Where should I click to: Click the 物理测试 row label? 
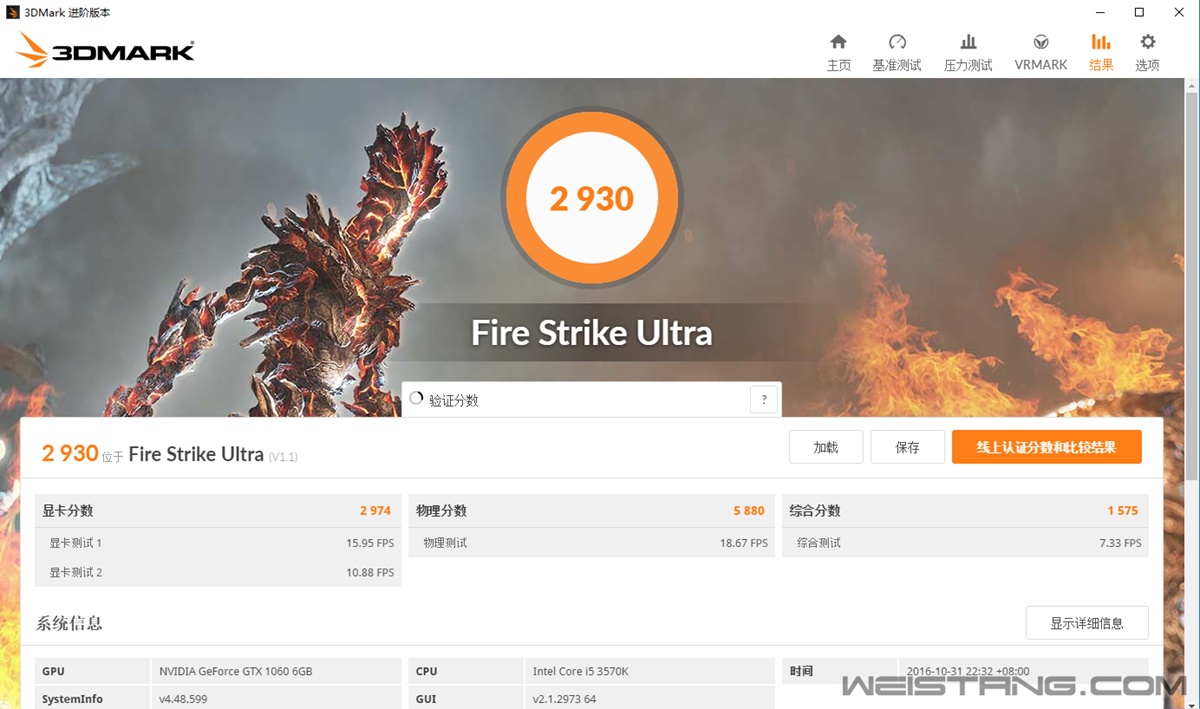[x=445, y=543]
